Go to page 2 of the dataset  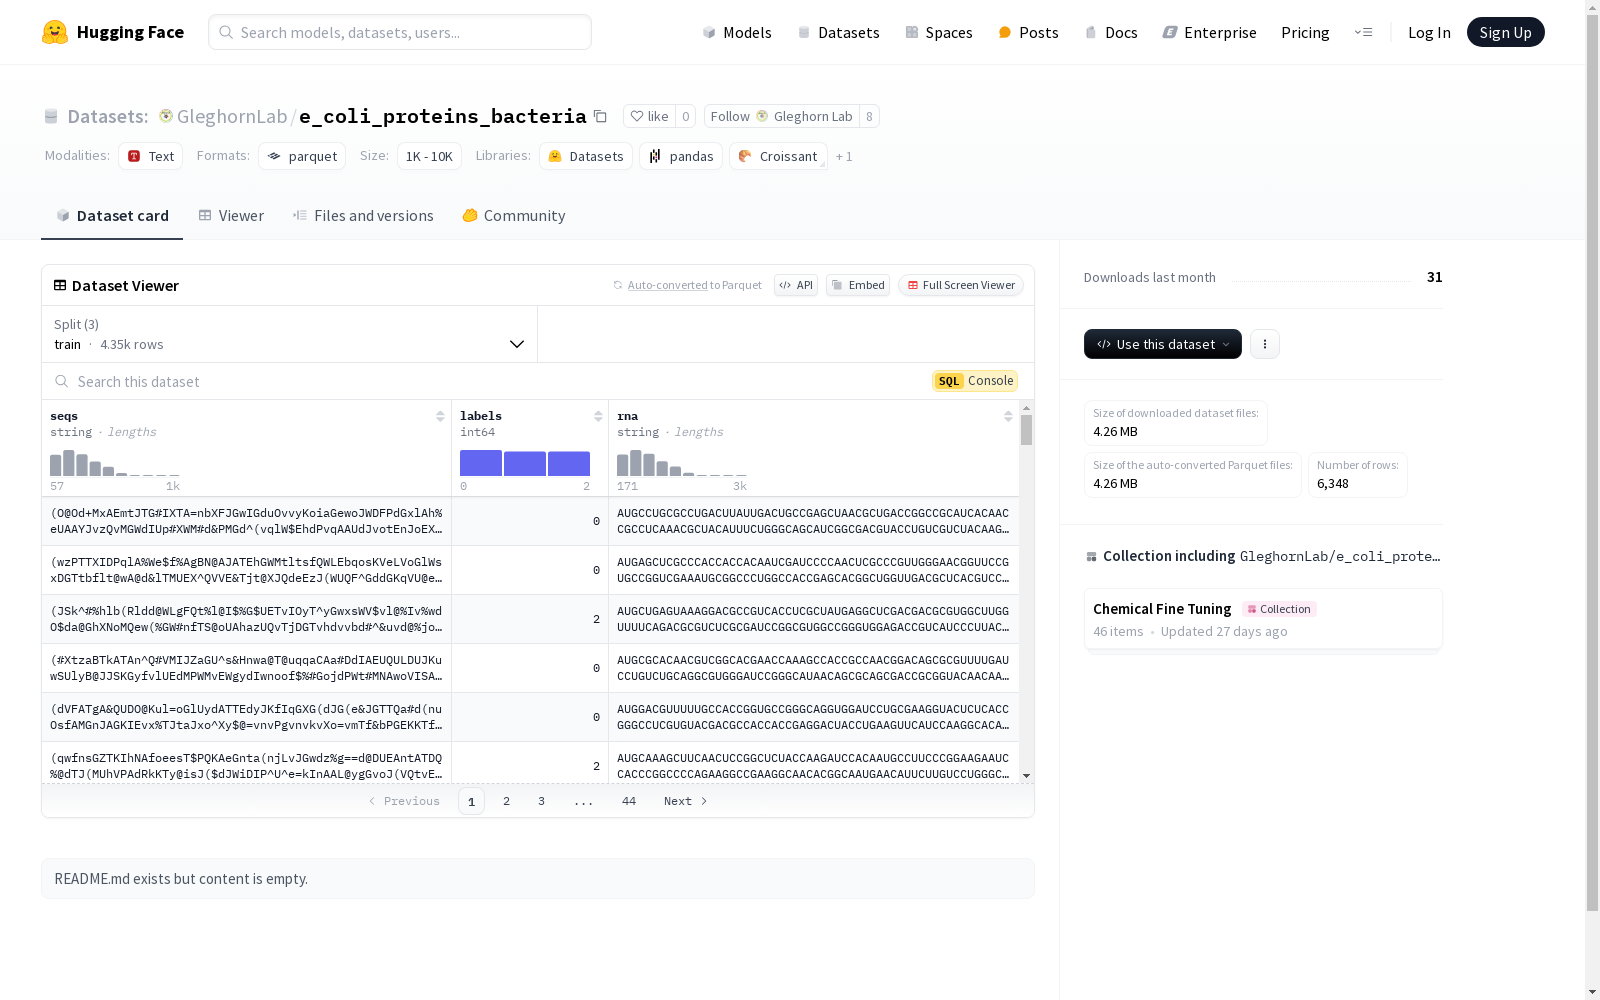coord(507,801)
